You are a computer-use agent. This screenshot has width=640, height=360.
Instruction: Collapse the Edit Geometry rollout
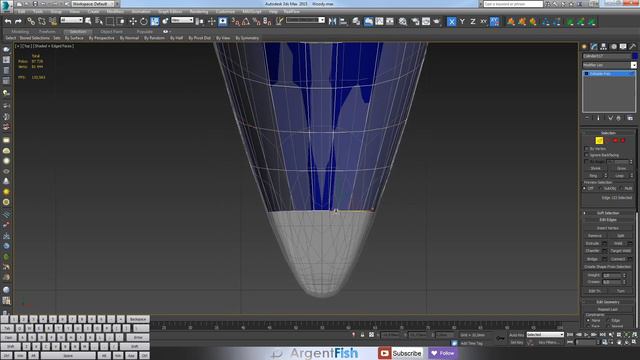[608, 302]
